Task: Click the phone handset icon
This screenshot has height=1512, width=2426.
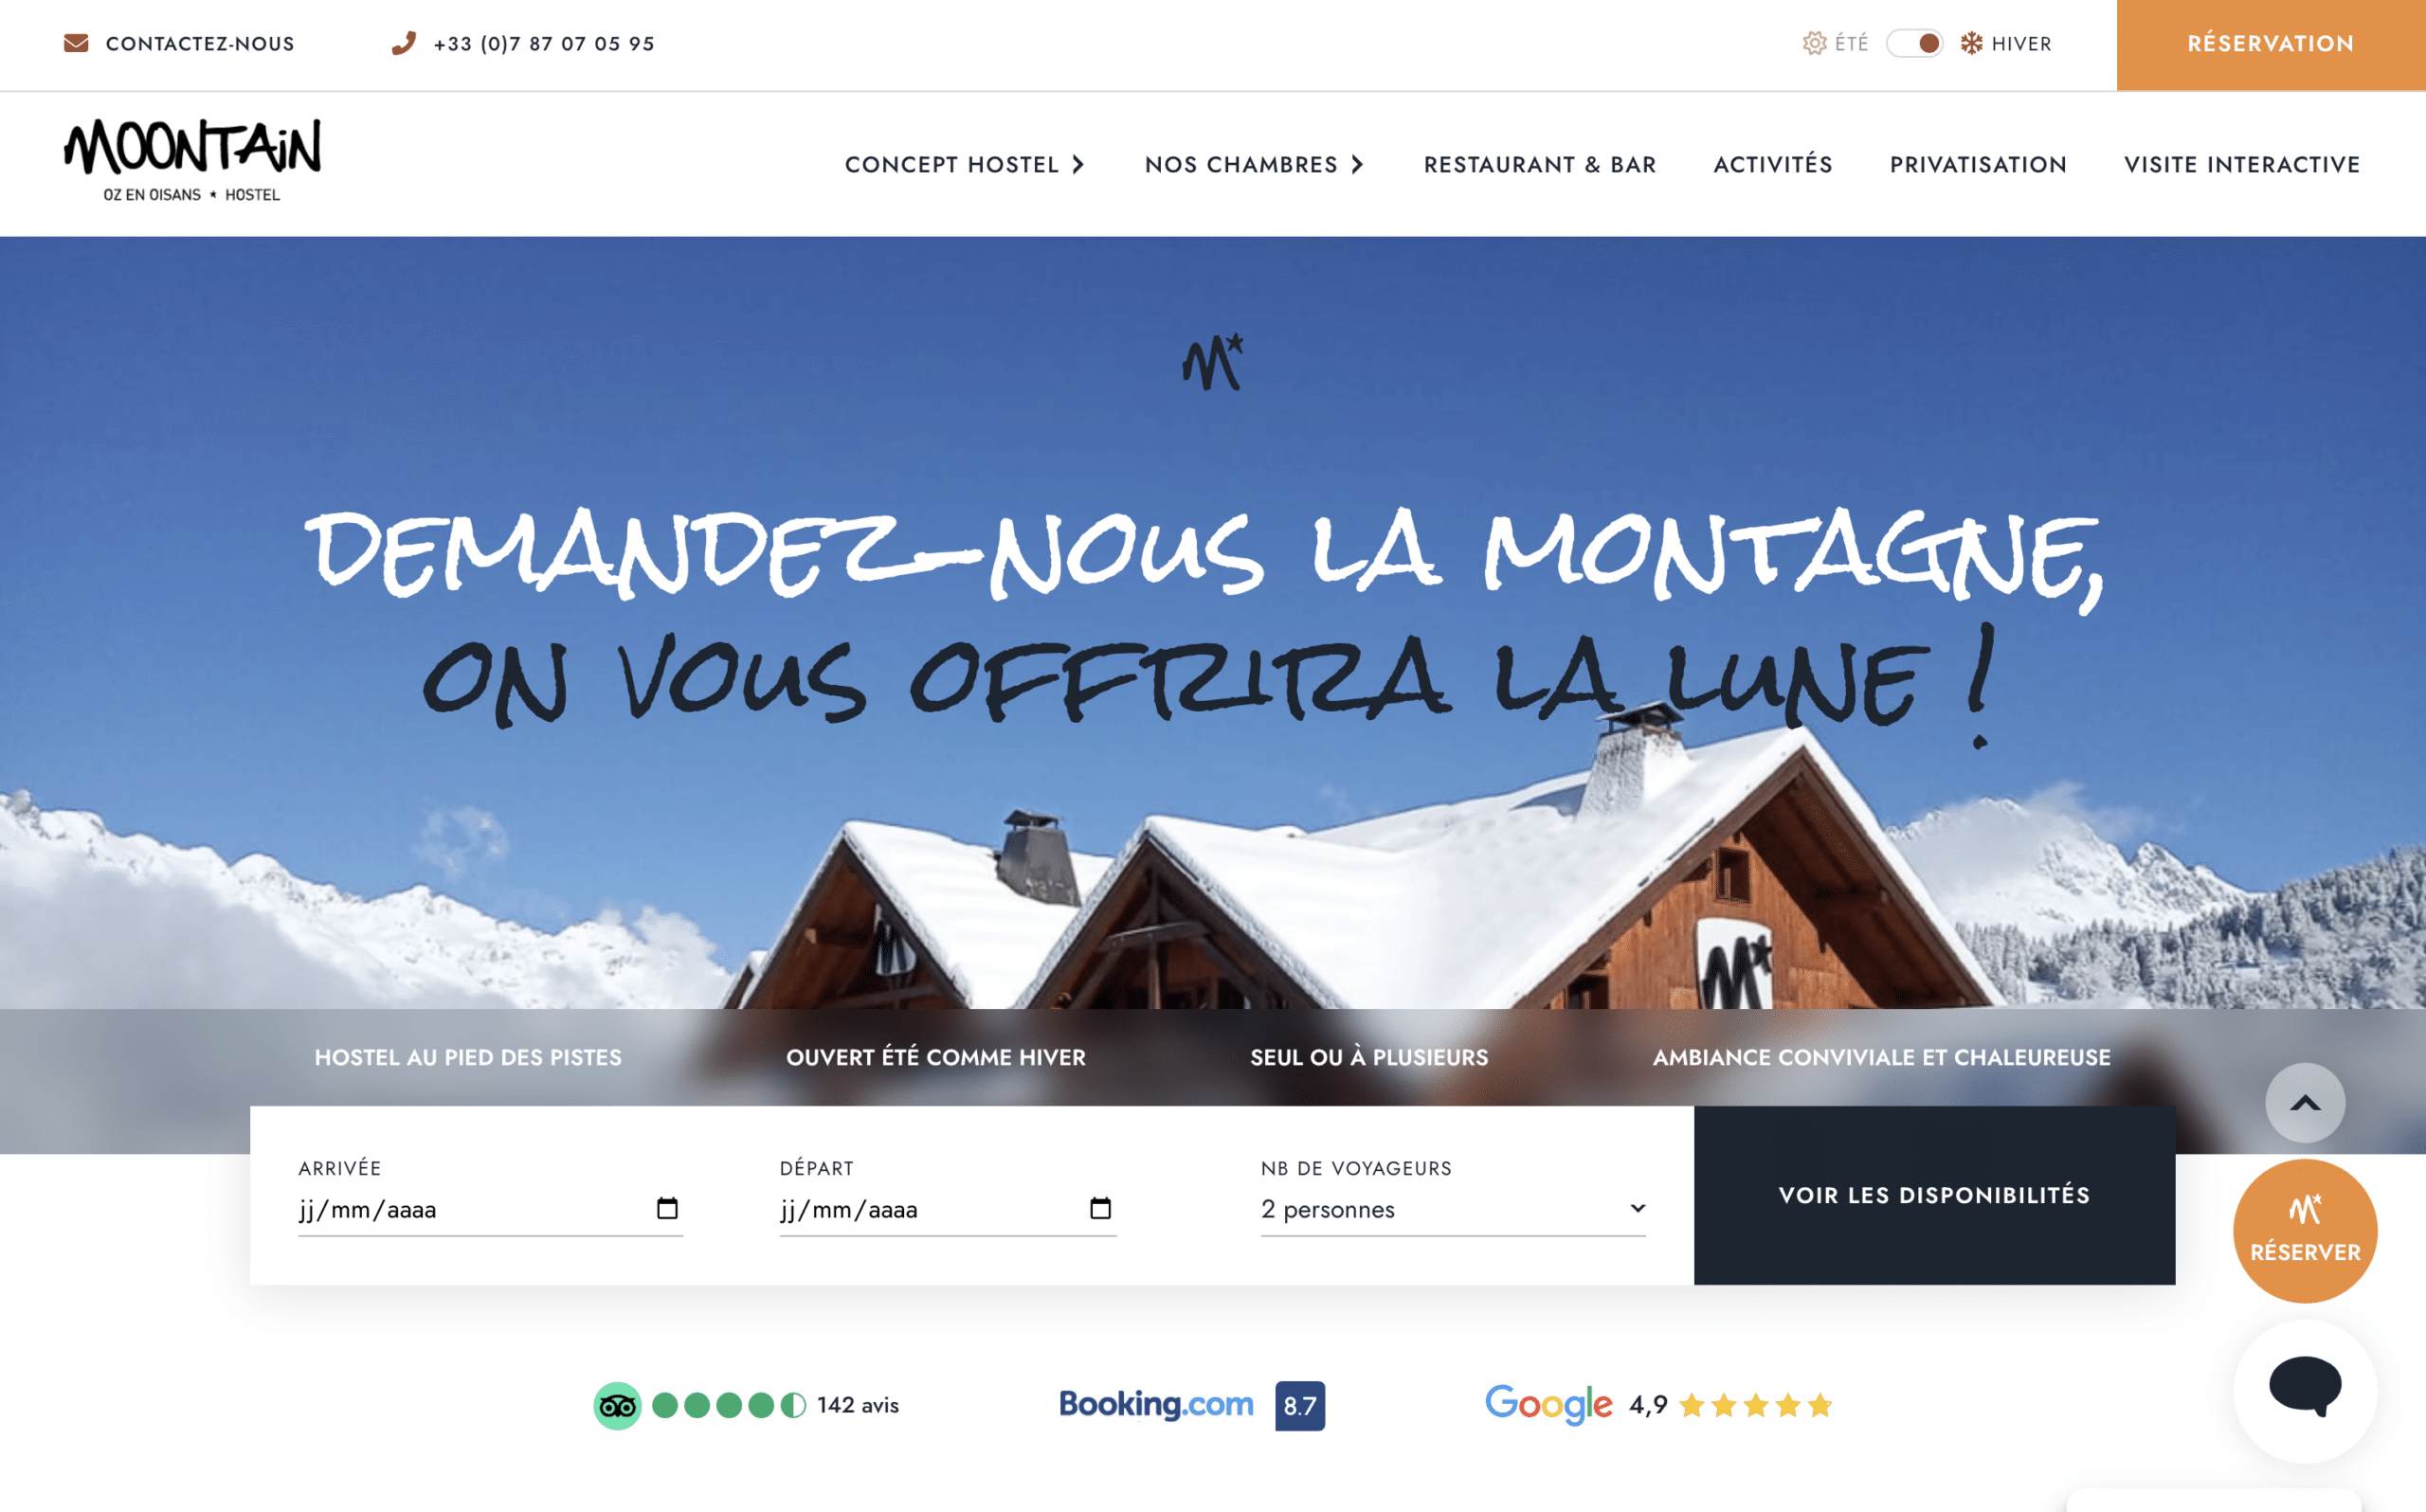Action: tap(403, 43)
